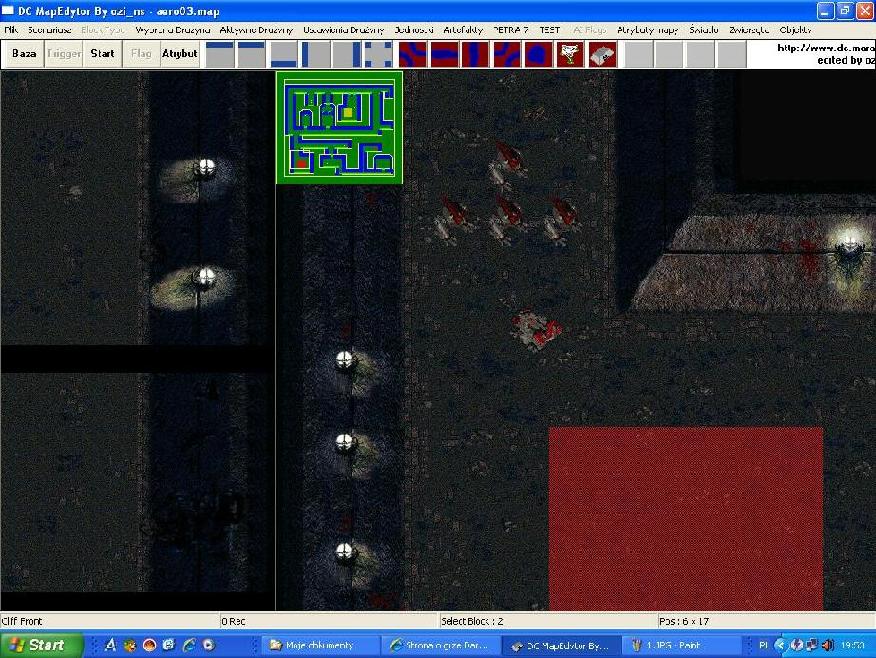This screenshot has height=658, width=876.
Task: Click the volume speaker tray icon
Action: (828, 645)
